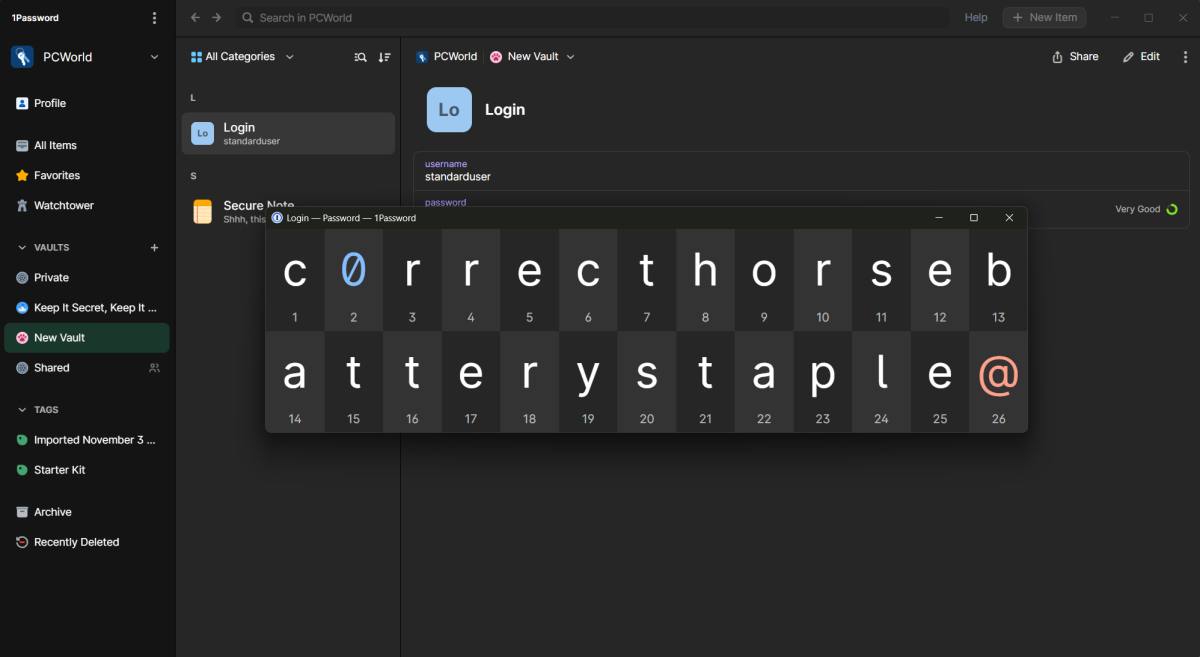Click the Edit button

point(1141,57)
